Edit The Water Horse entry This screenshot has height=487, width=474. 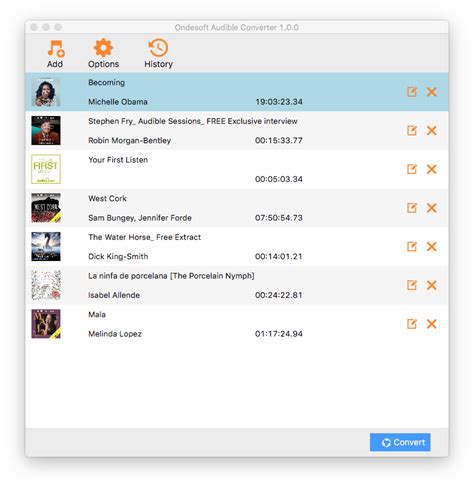(x=412, y=246)
